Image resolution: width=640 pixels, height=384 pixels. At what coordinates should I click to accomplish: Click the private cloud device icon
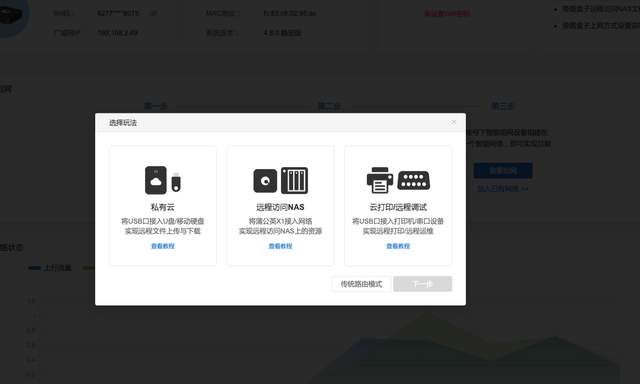point(156,180)
